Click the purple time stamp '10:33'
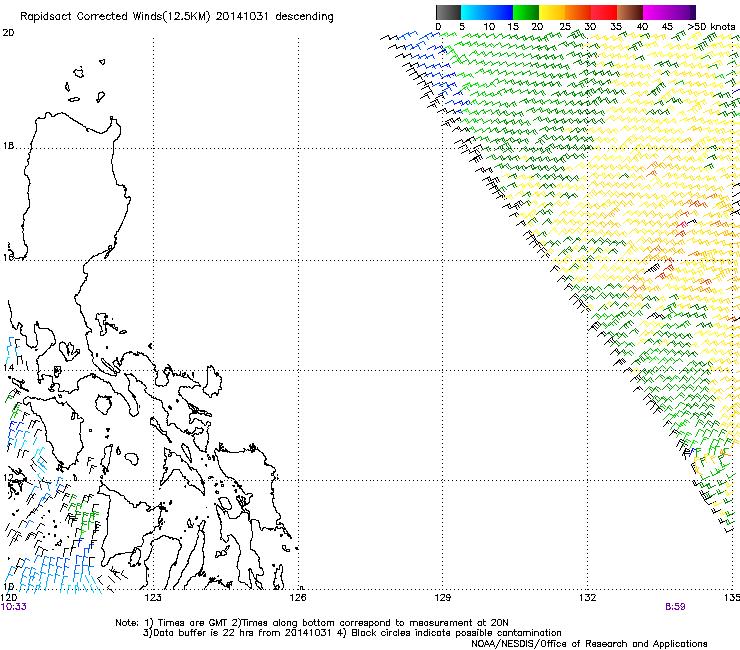The height and width of the screenshot is (650, 740). (14, 607)
